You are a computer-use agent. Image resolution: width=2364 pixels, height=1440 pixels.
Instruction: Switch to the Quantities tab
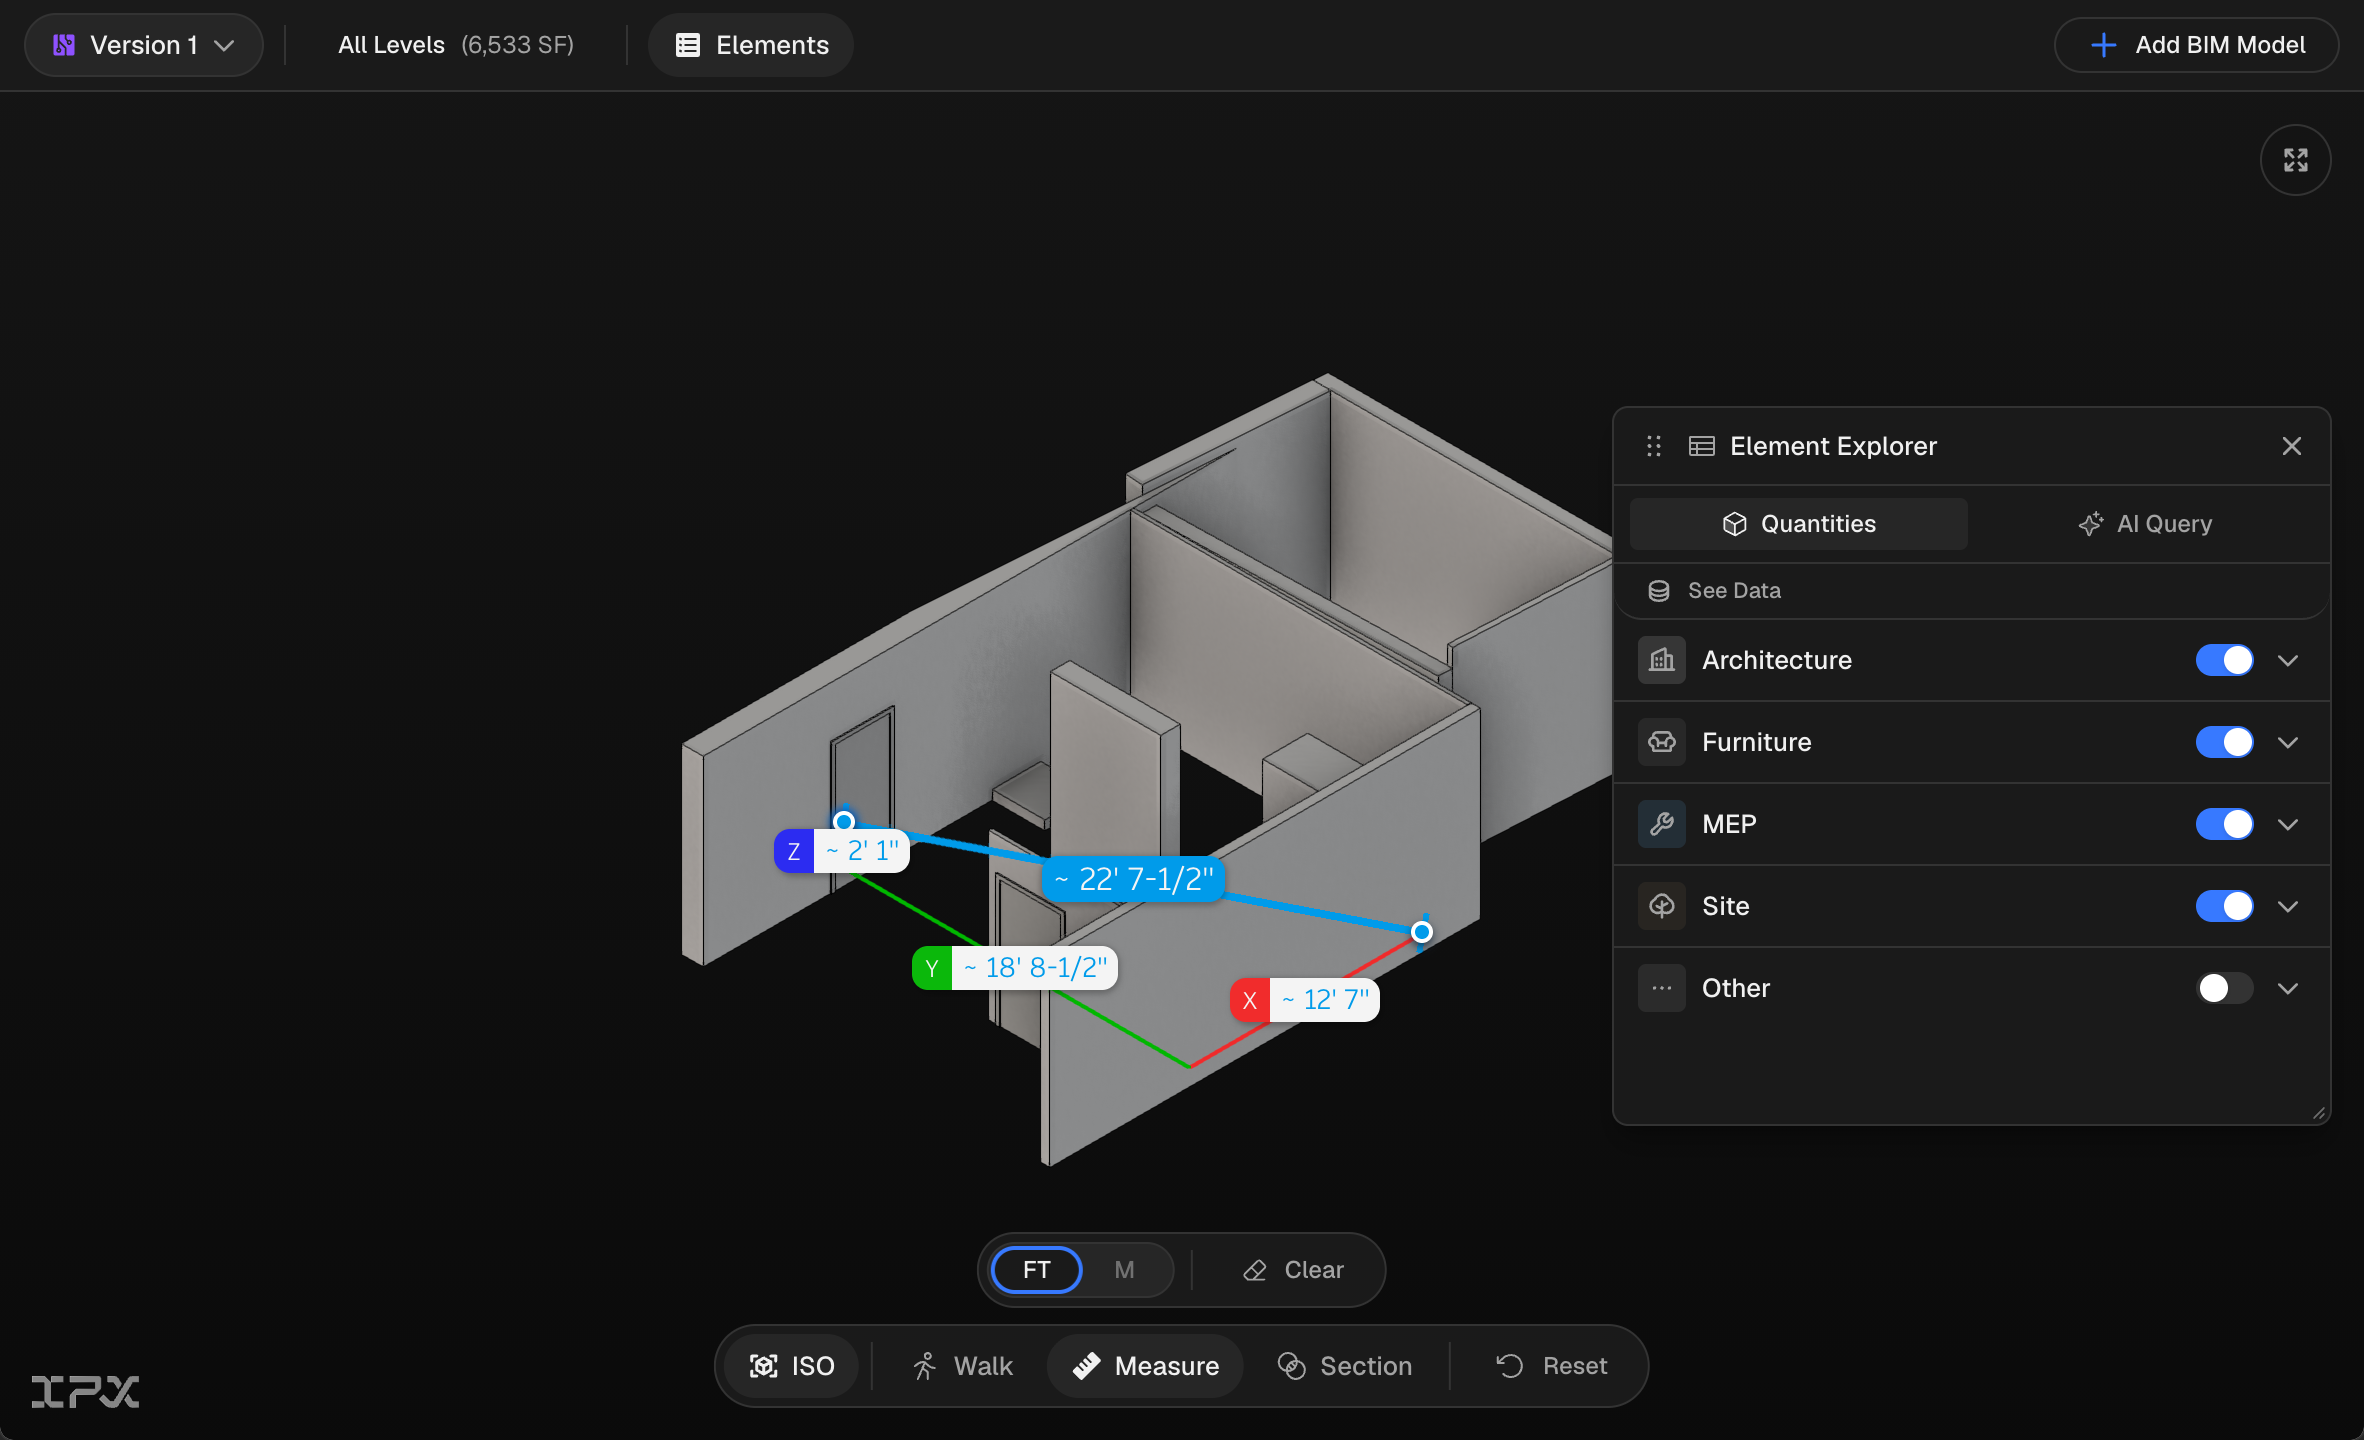pyautogui.click(x=1799, y=524)
